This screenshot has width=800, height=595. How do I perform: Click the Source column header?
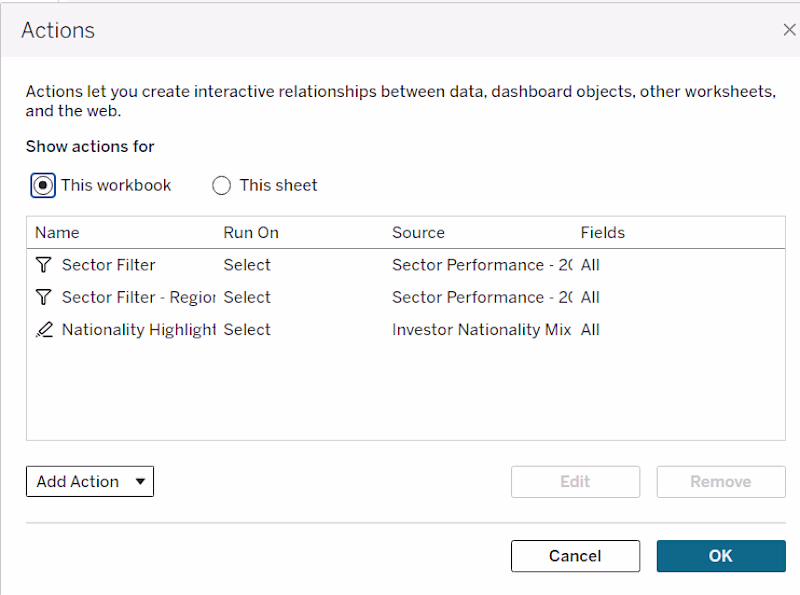[418, 233]
